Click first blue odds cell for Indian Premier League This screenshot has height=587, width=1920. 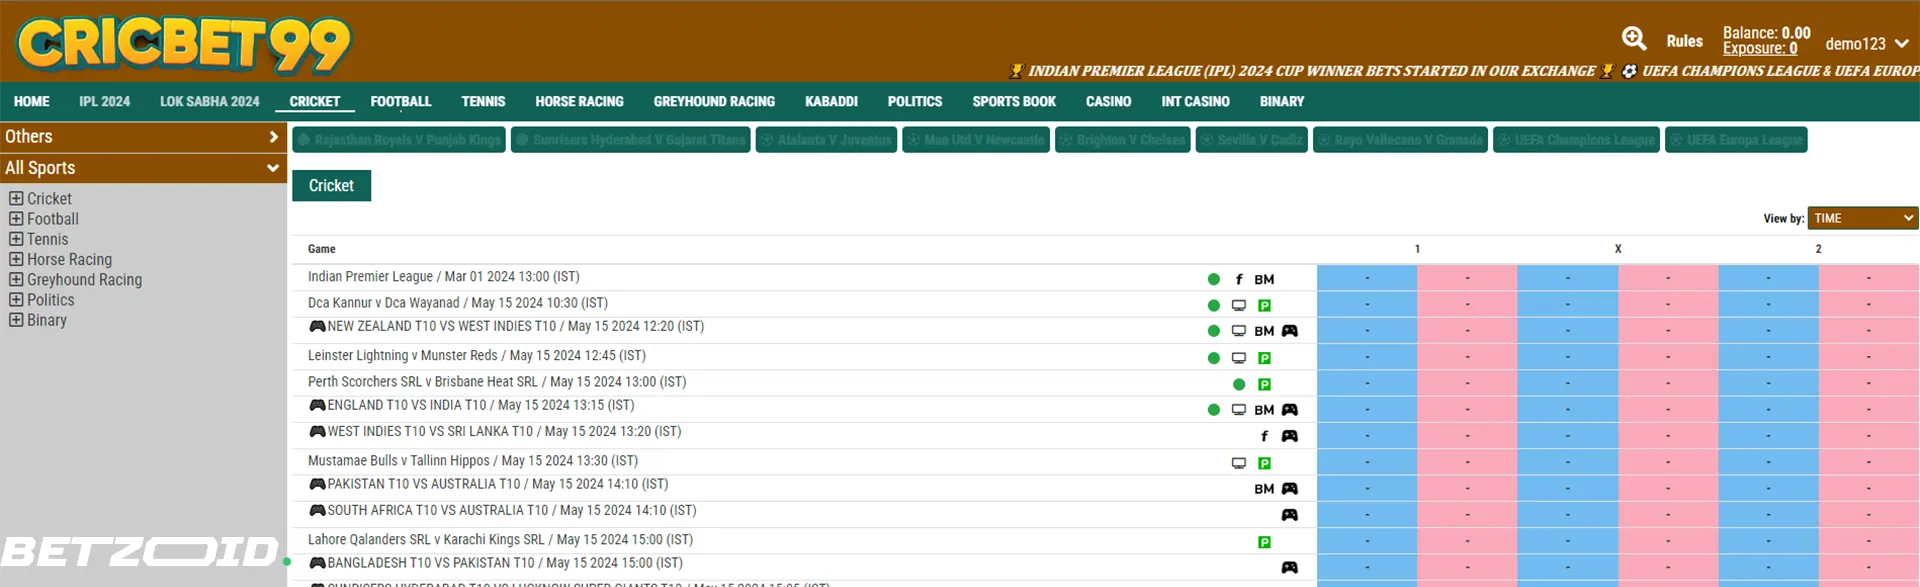click(x=1366, y=278)
